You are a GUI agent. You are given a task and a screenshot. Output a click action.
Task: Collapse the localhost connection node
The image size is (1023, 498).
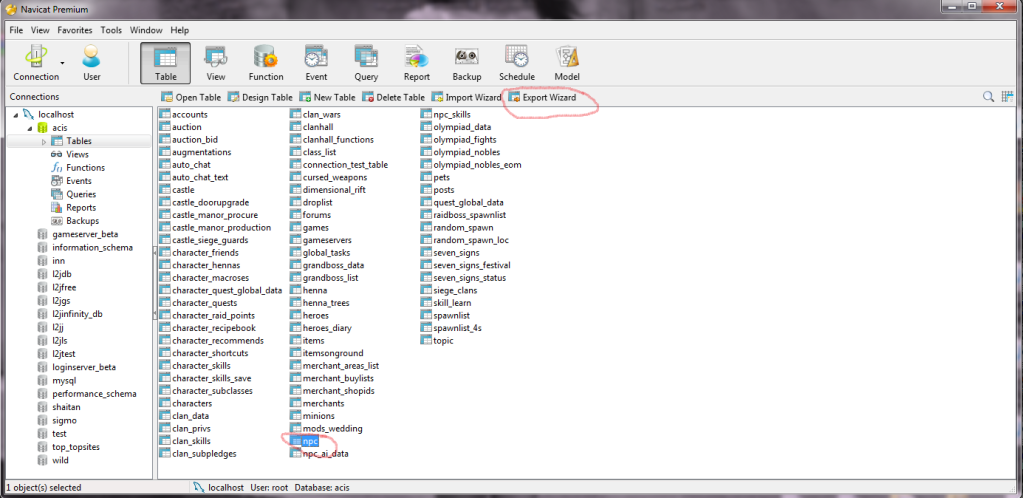15,115
